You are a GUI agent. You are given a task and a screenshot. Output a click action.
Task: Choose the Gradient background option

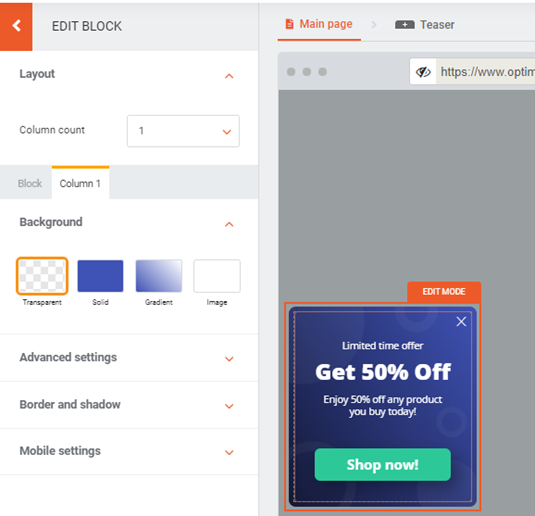(159, 276)
